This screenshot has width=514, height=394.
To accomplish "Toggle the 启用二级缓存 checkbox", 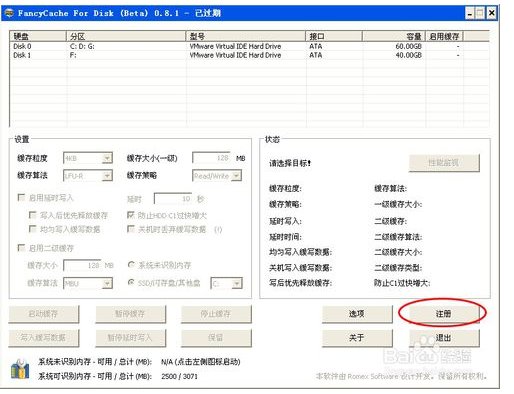I will (21, 248).
